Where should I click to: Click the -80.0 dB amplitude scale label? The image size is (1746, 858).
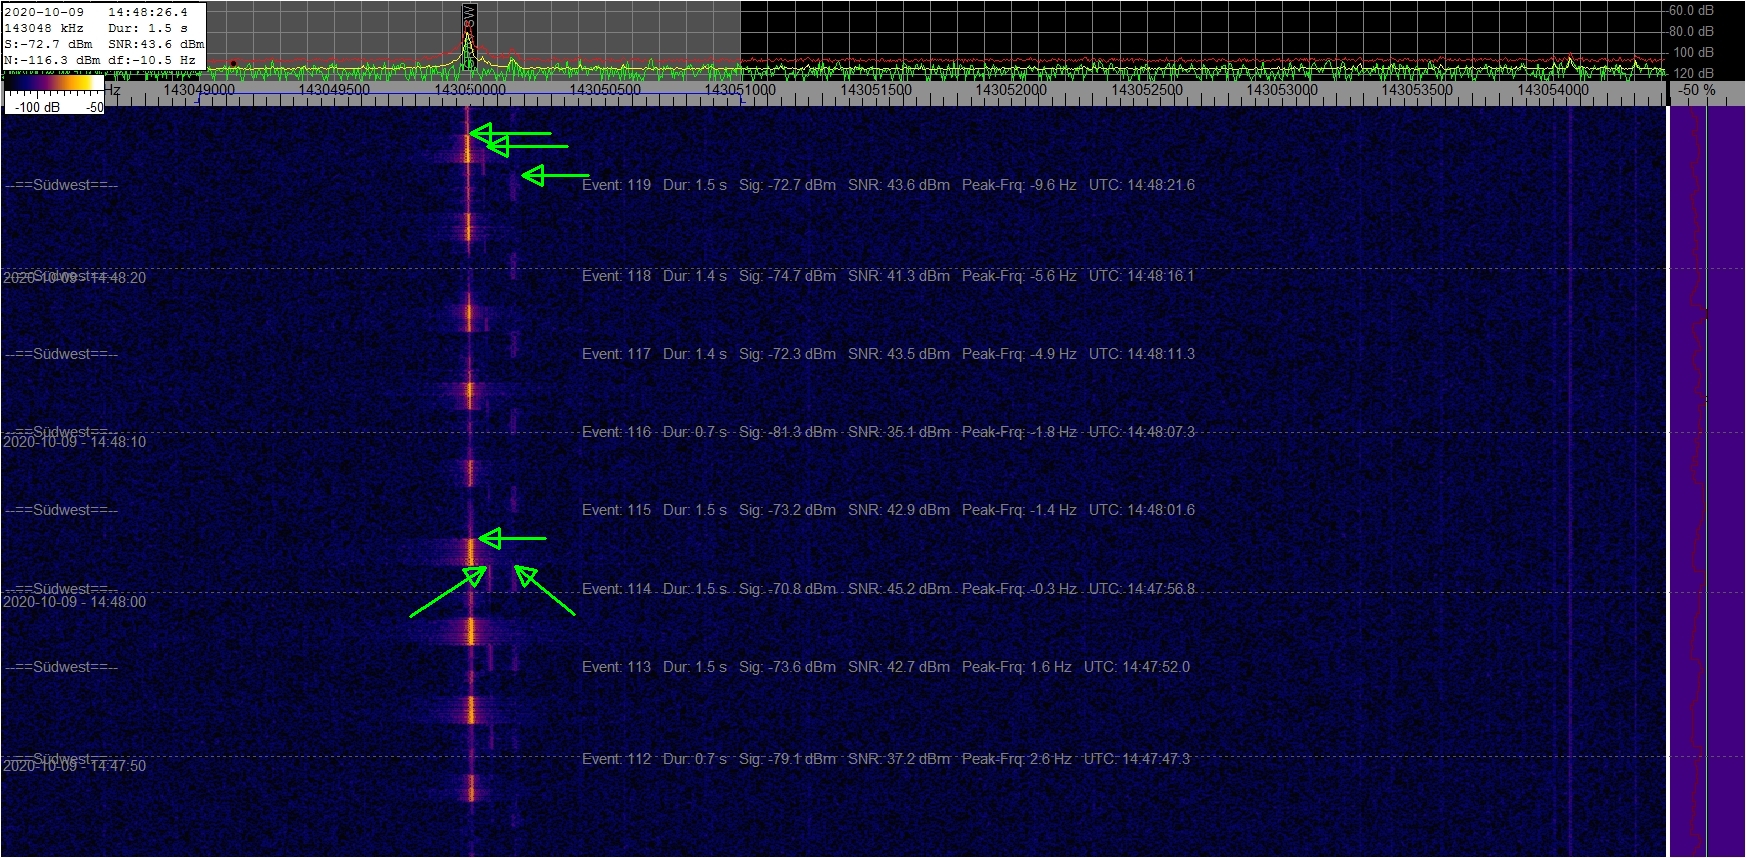click(x=1690, y=32)
